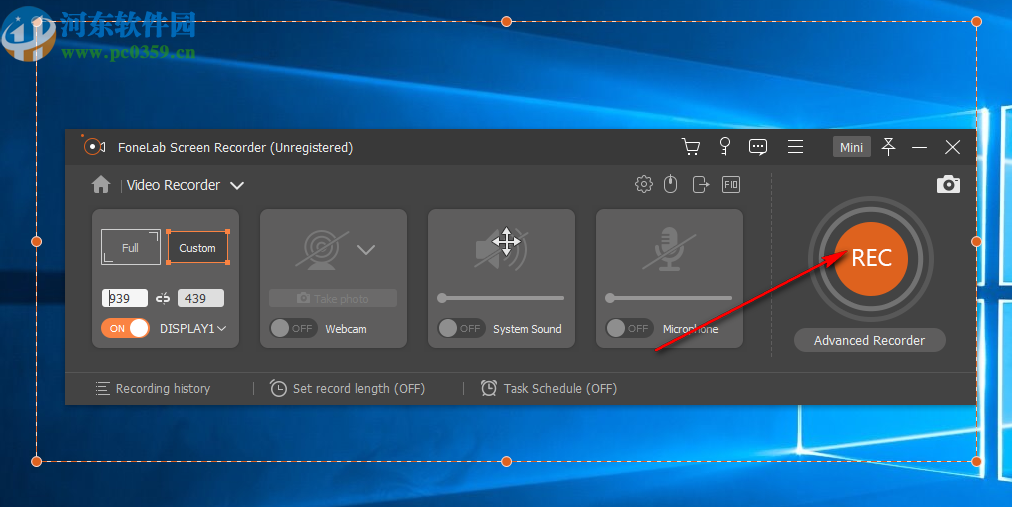Open the shopping cart purchase icon
Image resolution: width=1012 pixels, height=507 pixels.
click(x=691, y=147)
